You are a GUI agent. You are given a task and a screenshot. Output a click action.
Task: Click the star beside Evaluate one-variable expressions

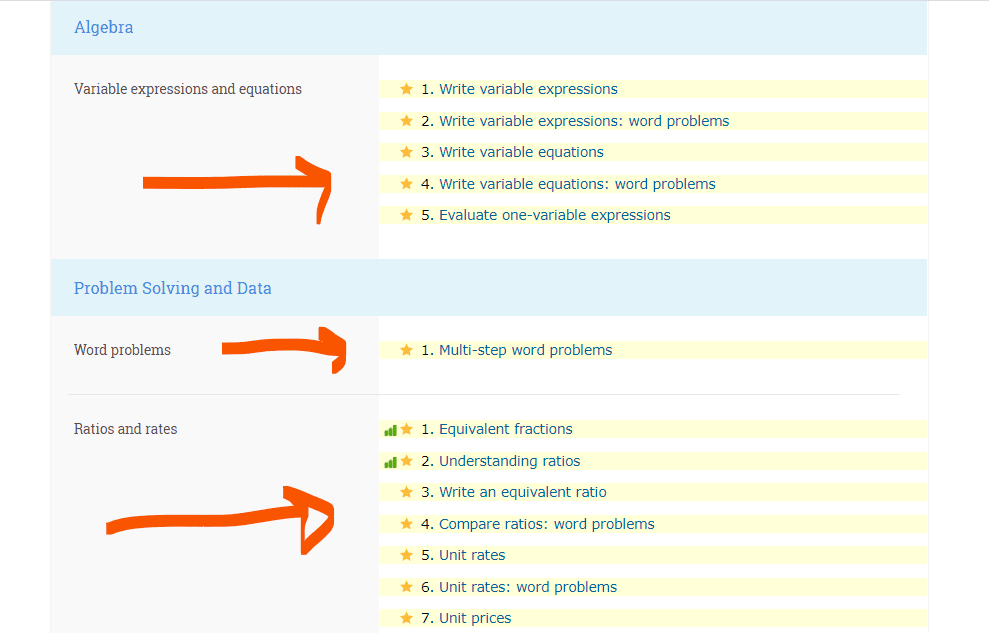(406, 215)
